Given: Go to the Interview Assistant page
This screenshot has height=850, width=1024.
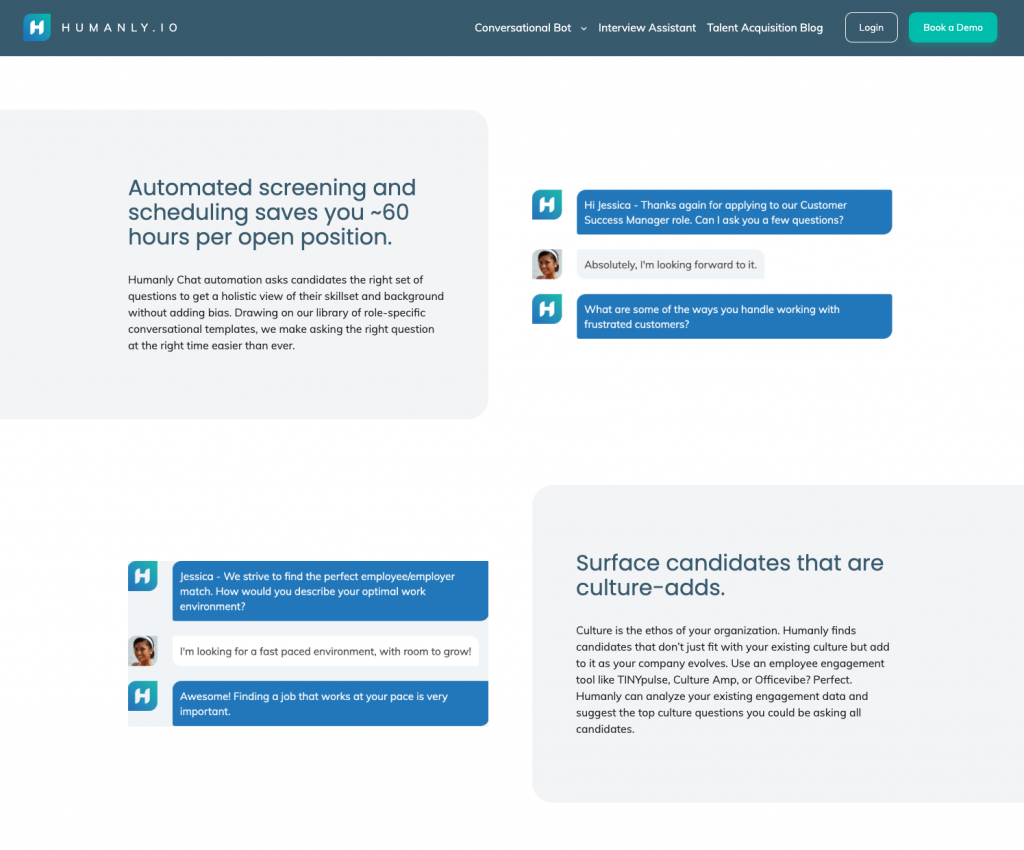Looking at the screenshot, I should [647, 28].
